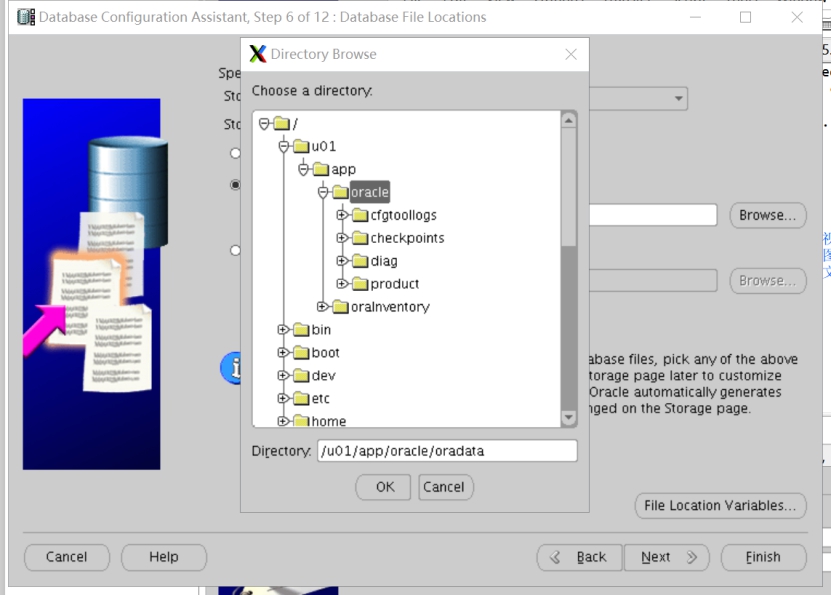This screenshot has height=595, width=831.
Task: Select the root folder icon
Action: click(x=281, y=124)
